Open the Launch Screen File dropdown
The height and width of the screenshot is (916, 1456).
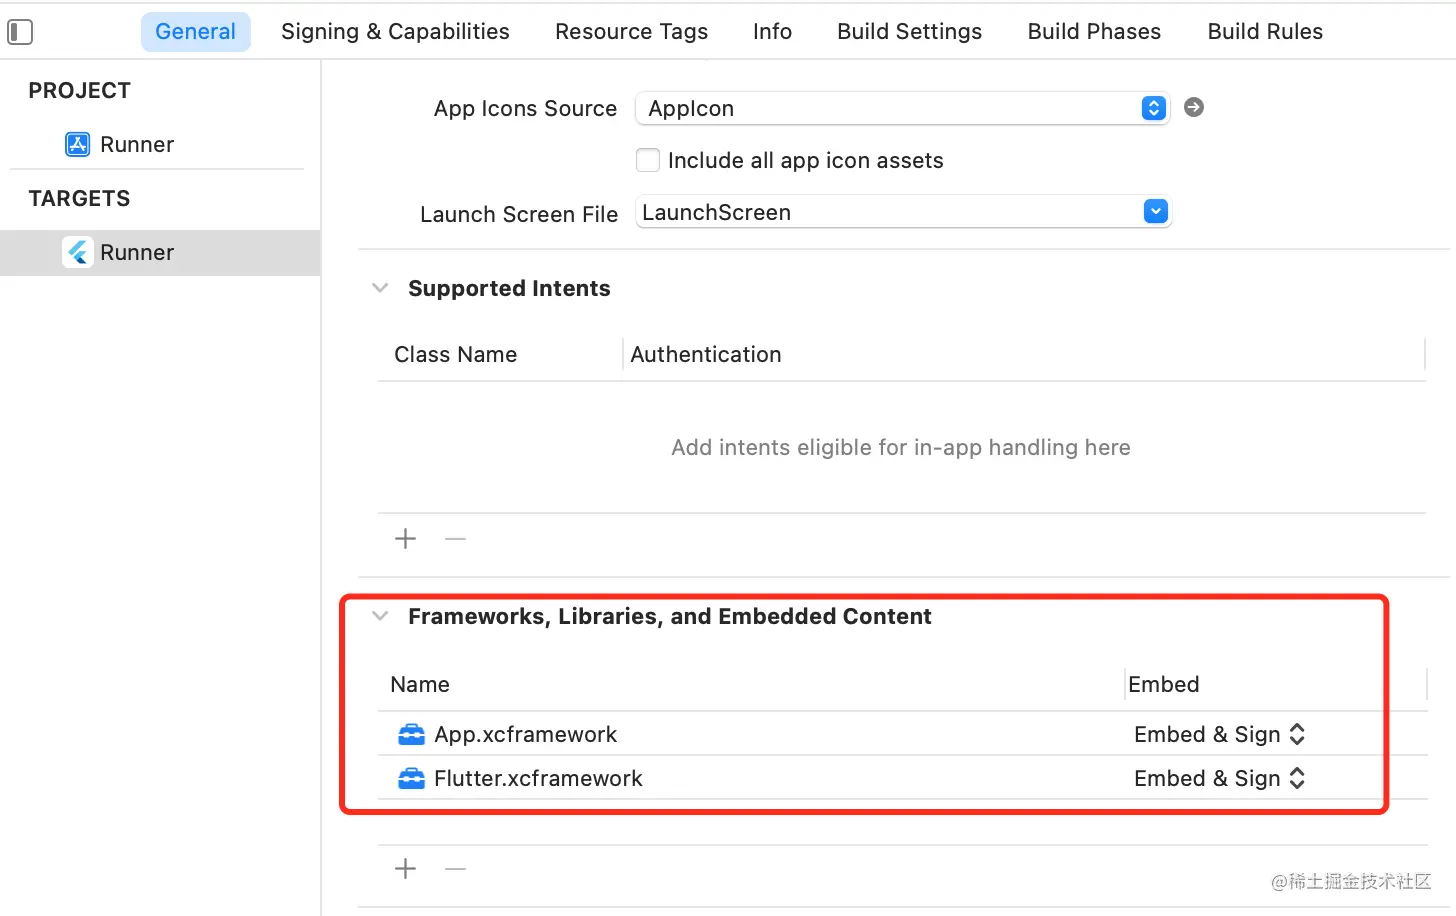tap(1155, 212)
